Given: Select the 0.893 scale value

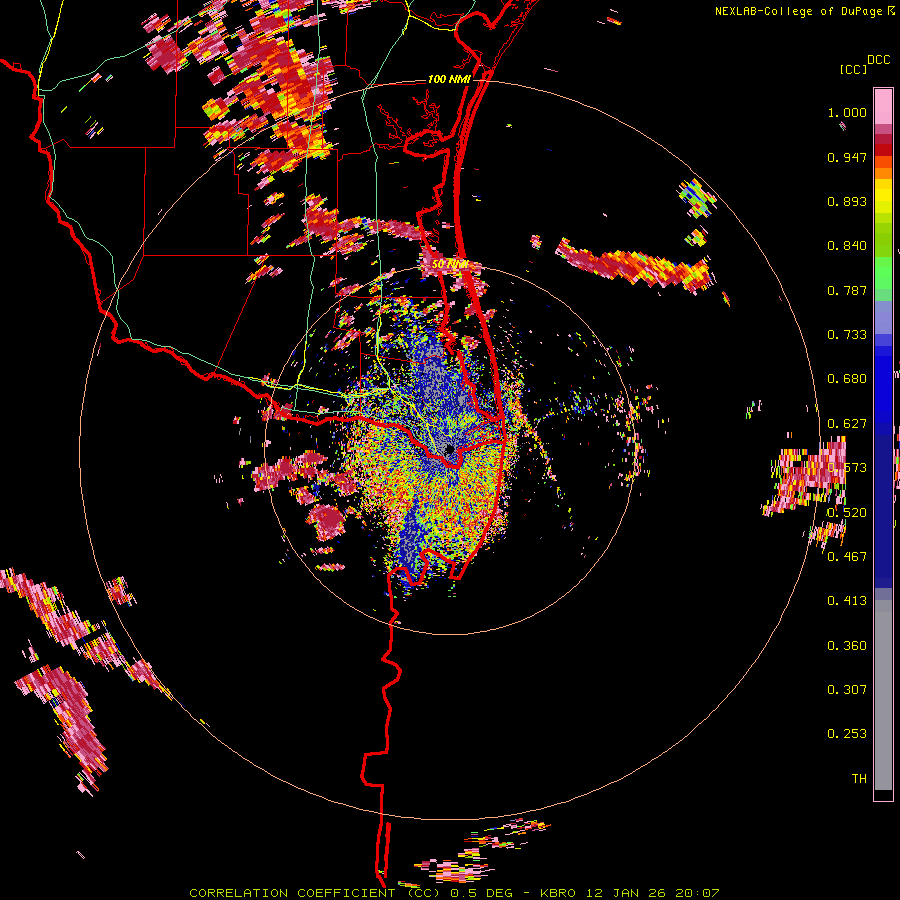Looking at the screenshot, I should point(847,201).
